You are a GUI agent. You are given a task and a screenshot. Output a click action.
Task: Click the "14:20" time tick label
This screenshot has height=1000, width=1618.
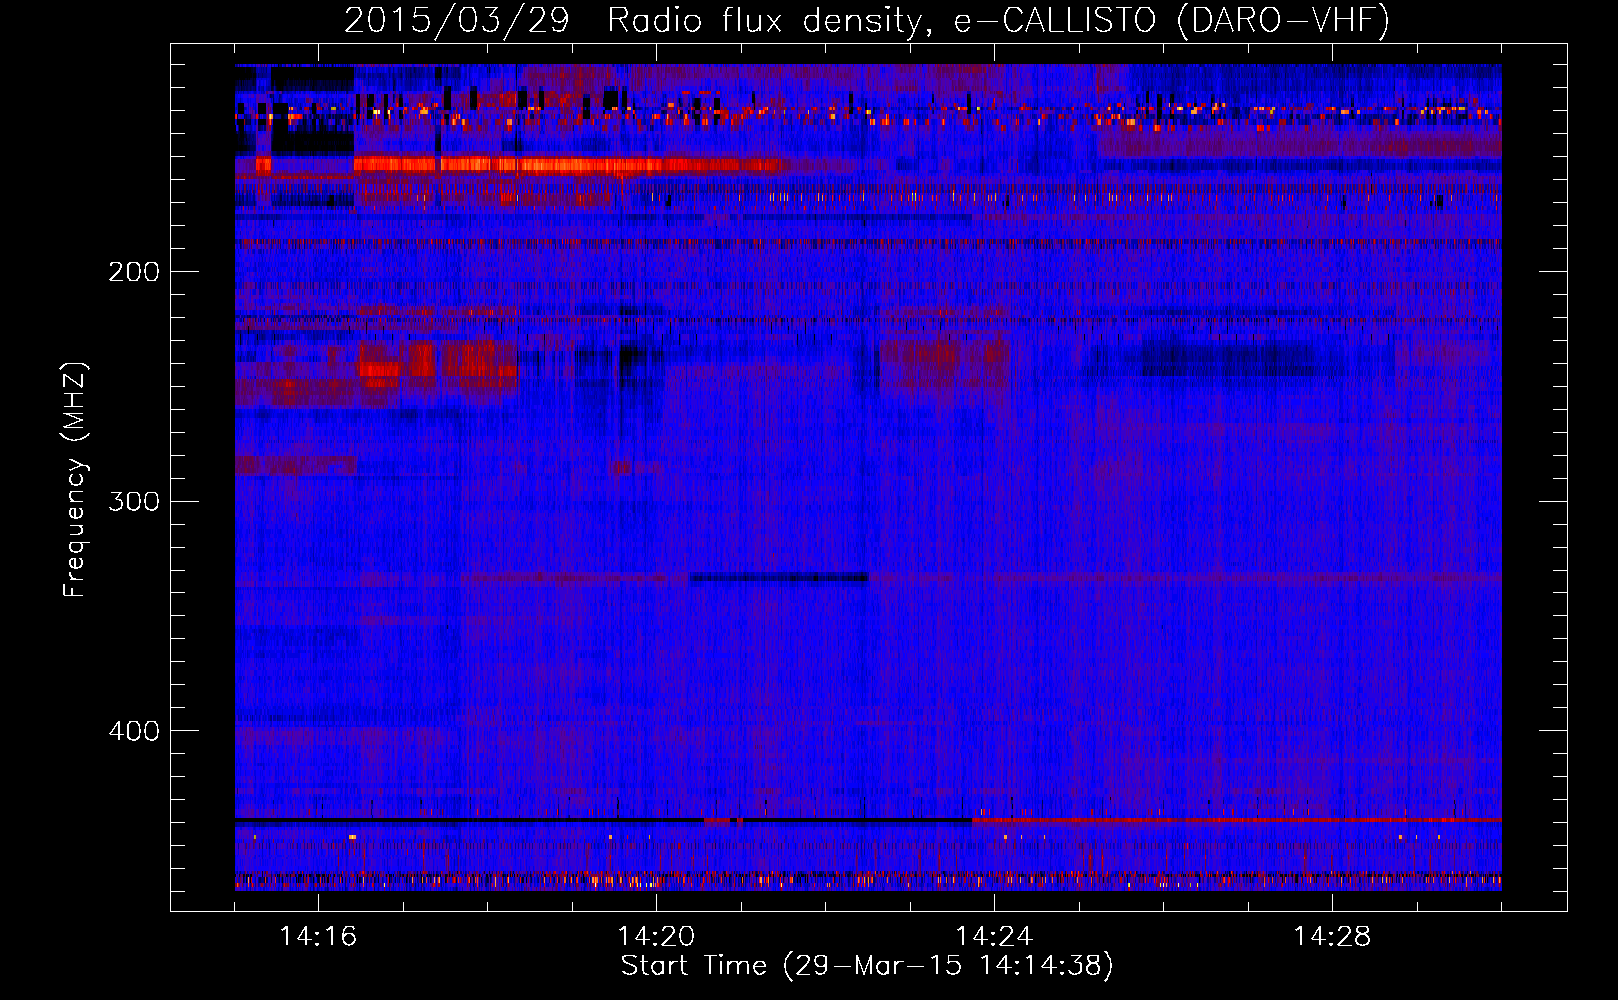656,937
